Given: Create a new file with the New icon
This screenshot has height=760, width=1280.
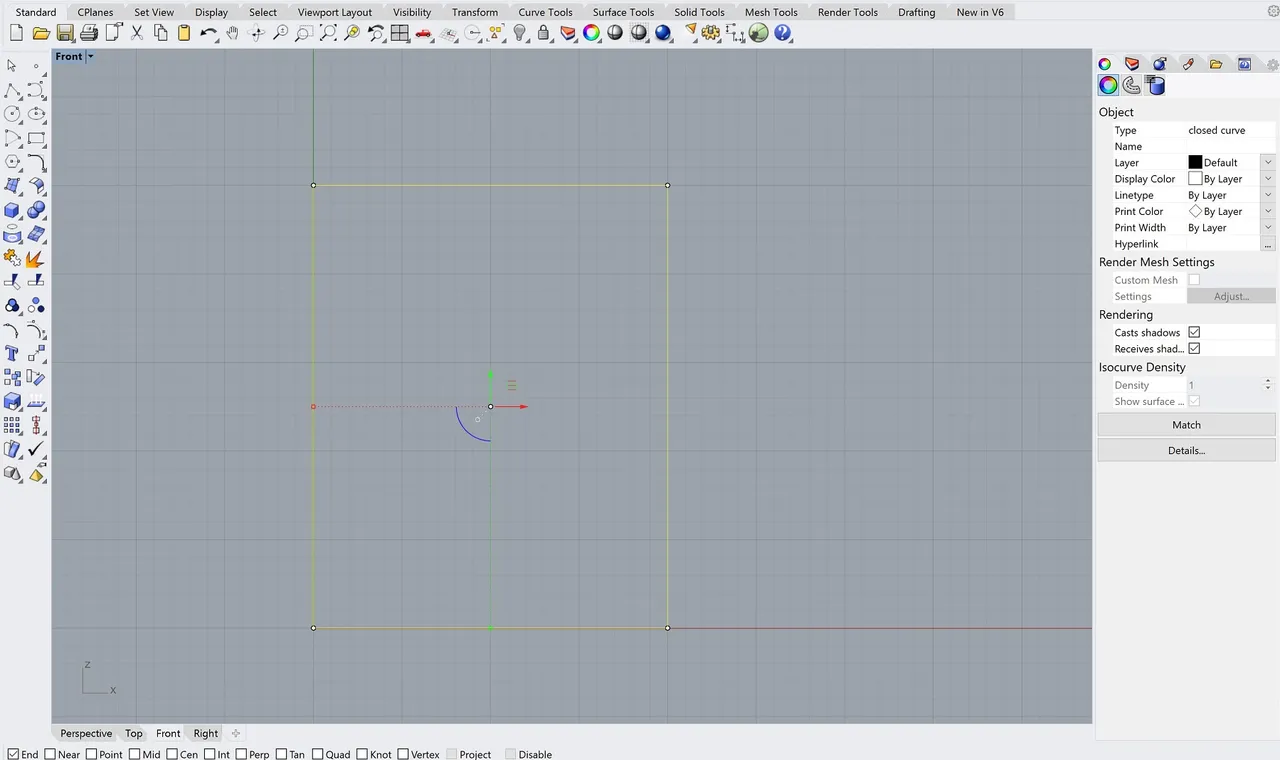Looking at the screenshot, I should pos(16,33).
